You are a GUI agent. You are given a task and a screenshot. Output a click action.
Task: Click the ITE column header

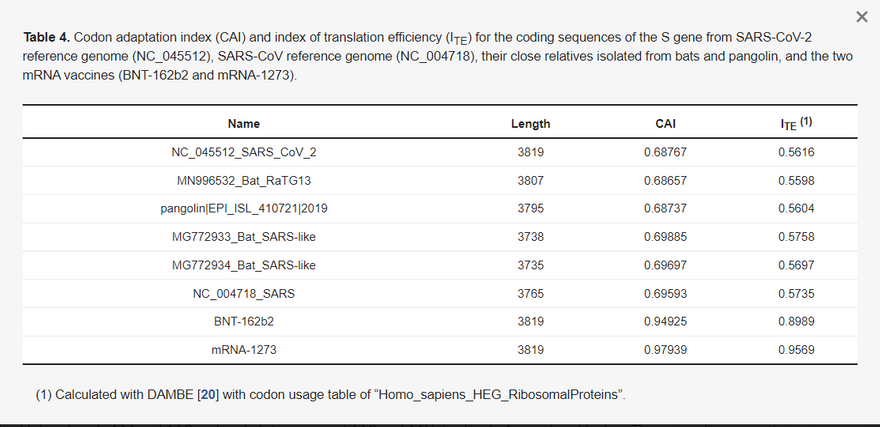[x=796, y=123]
